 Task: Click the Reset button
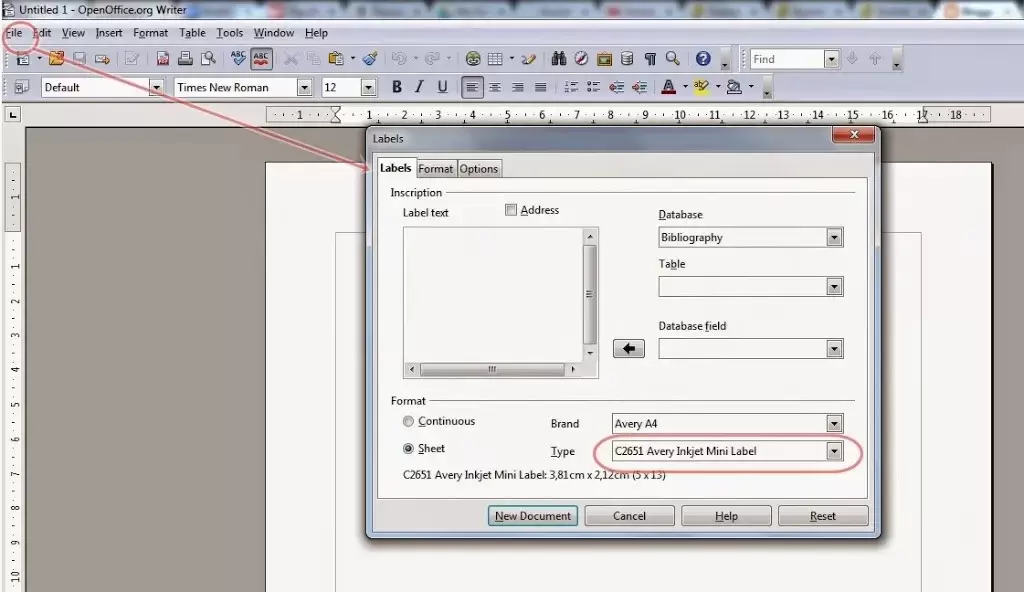point(822,516)
